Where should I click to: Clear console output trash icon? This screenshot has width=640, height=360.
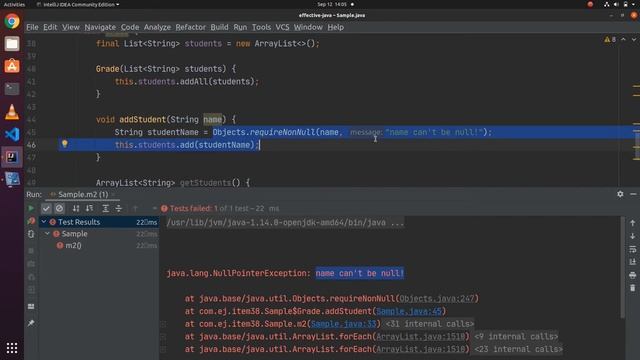point(633,288)
